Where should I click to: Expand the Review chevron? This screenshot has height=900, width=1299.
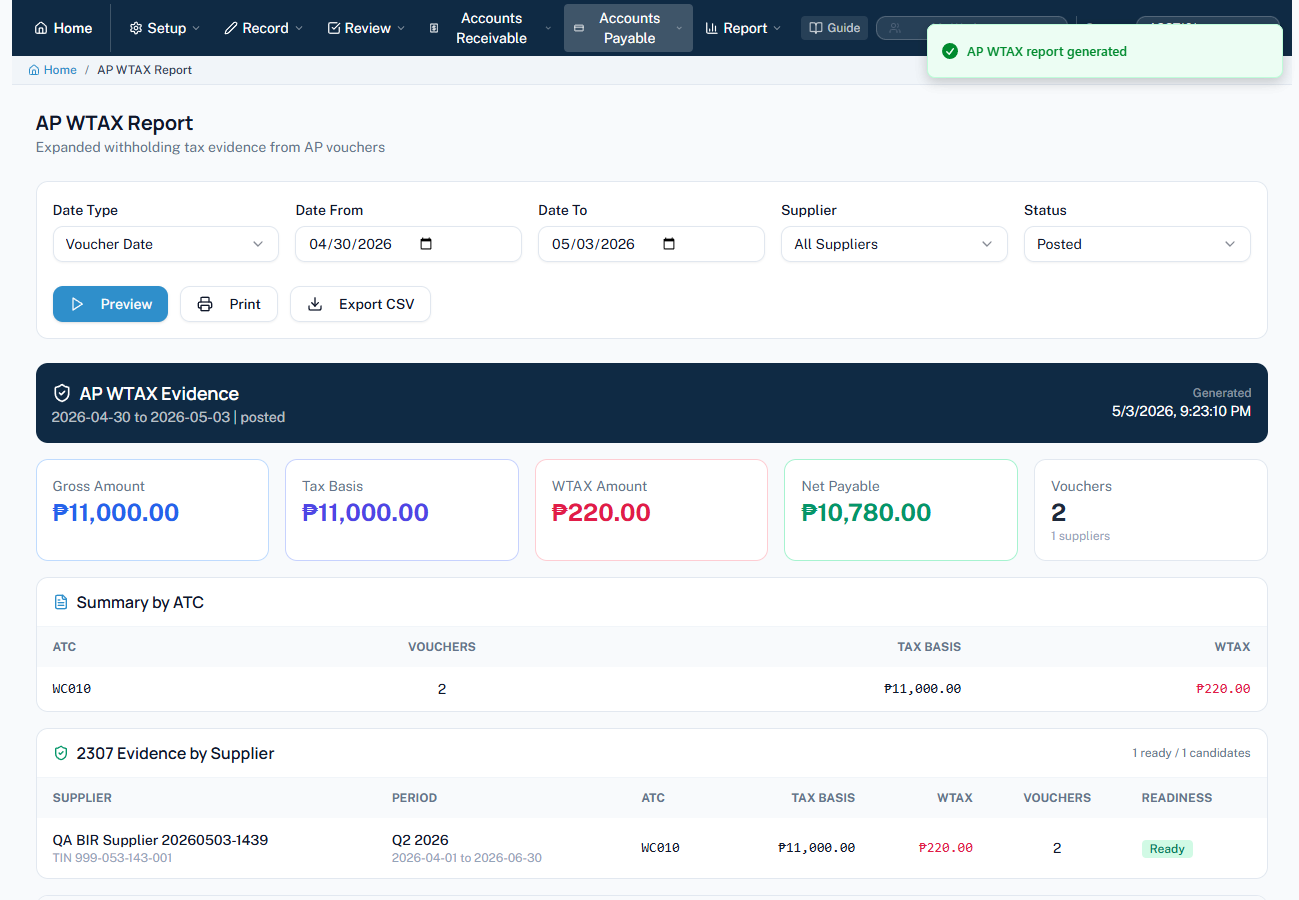(401, 28)
